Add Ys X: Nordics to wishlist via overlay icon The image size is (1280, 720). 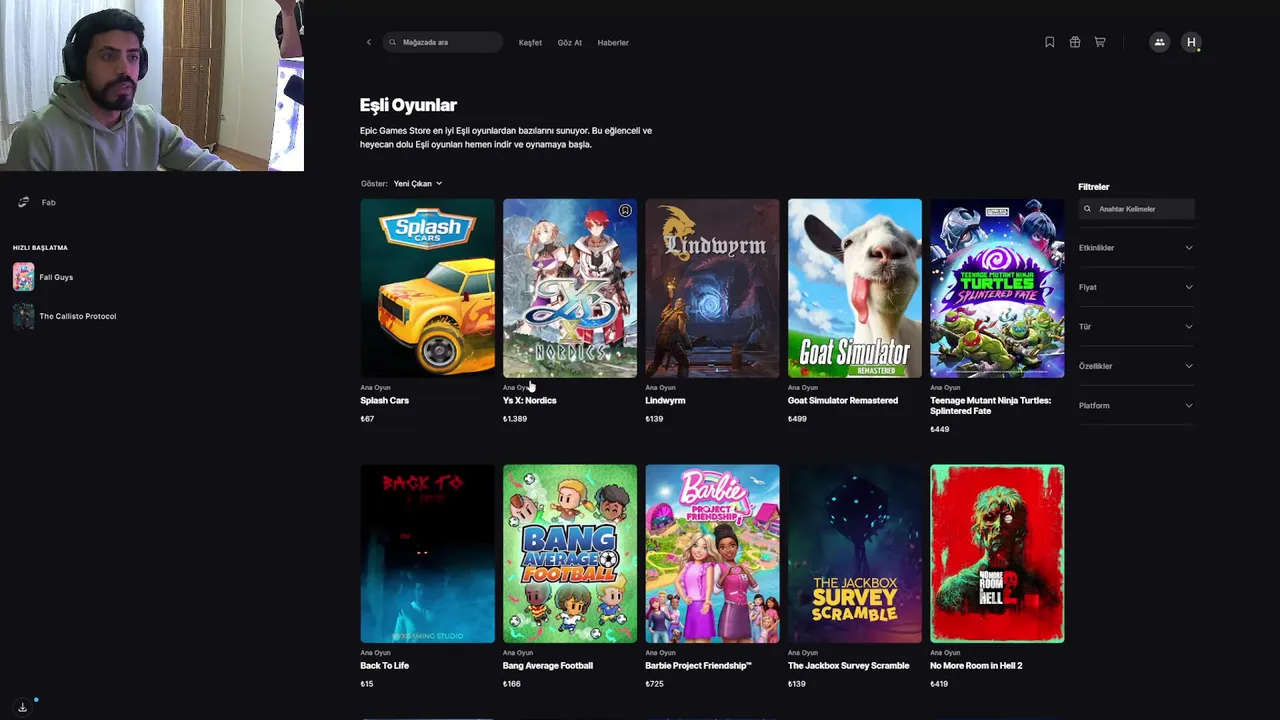[x=625, y=211]
